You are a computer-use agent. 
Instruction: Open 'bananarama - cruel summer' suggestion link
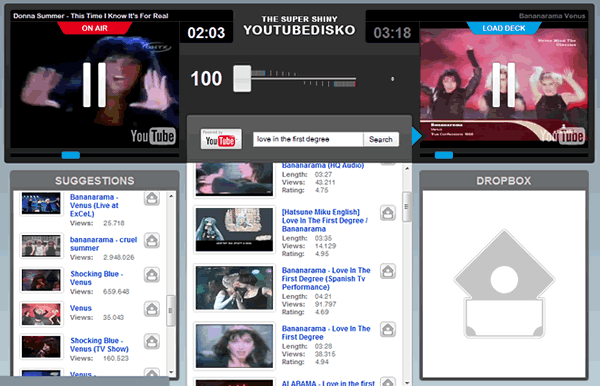tap(103, 244)
